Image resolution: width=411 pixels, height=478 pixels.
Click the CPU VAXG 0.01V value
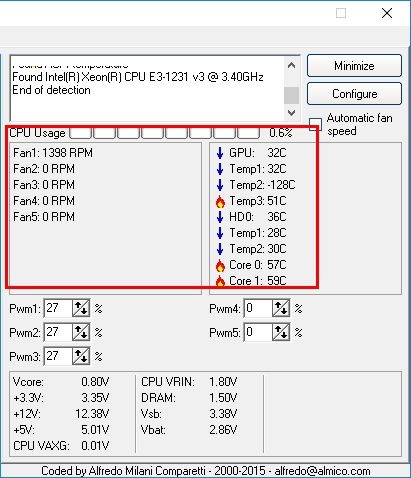(95, 446)
